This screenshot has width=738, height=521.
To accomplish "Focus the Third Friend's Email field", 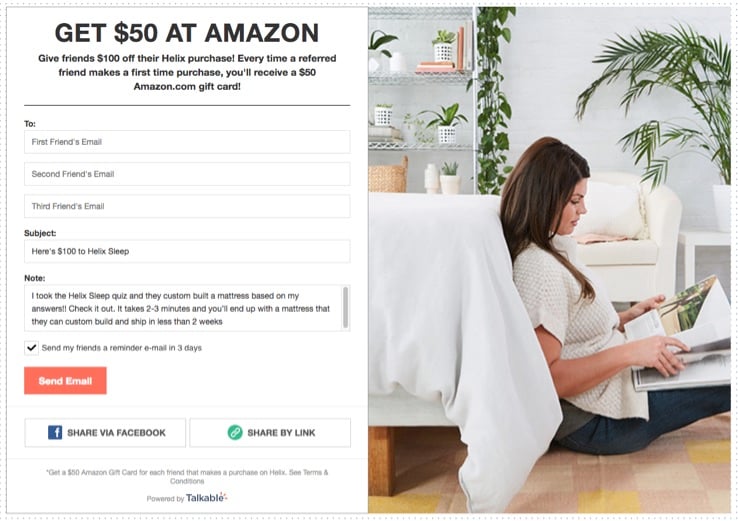I will 187,206.
